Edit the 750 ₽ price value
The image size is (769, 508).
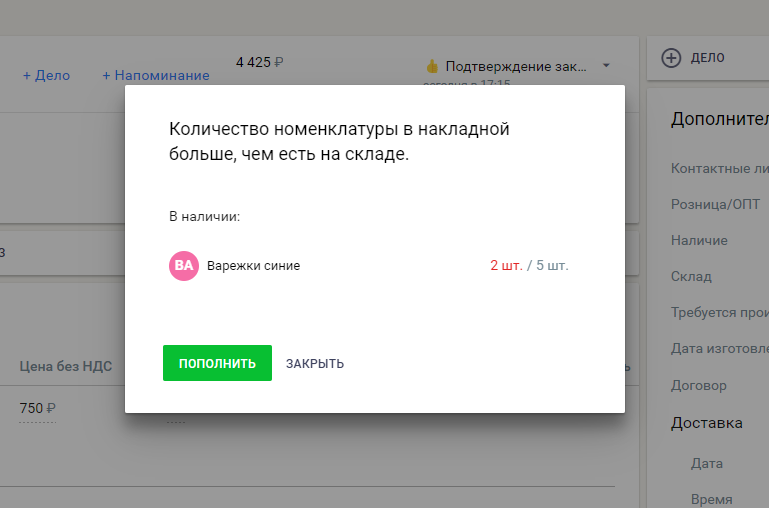tap(37, 408)
